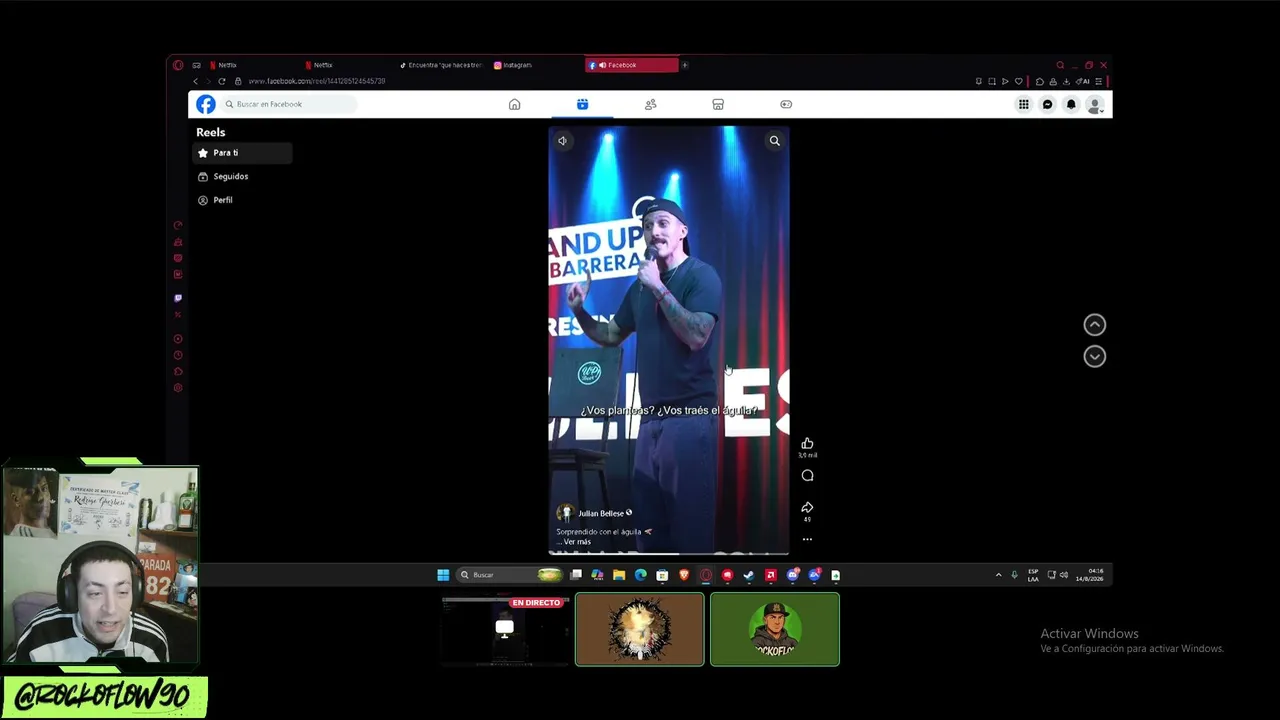Viewport: 1280px width, 720px height.
Task: Click the browser address bar URL
Action: [317, 81]
